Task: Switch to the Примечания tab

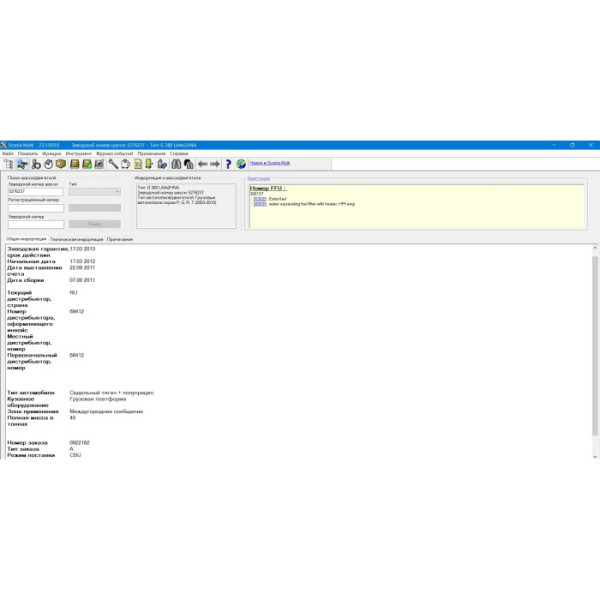Action: coord(121,239)
